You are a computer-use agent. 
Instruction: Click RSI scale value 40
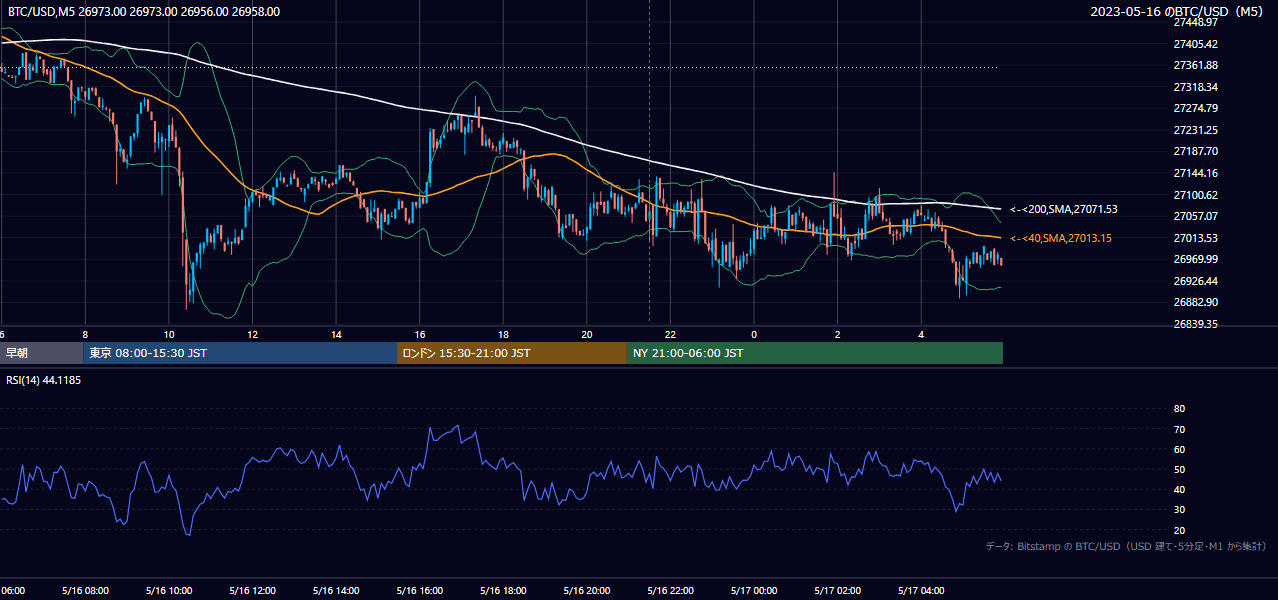click(x=1179, y=489)
